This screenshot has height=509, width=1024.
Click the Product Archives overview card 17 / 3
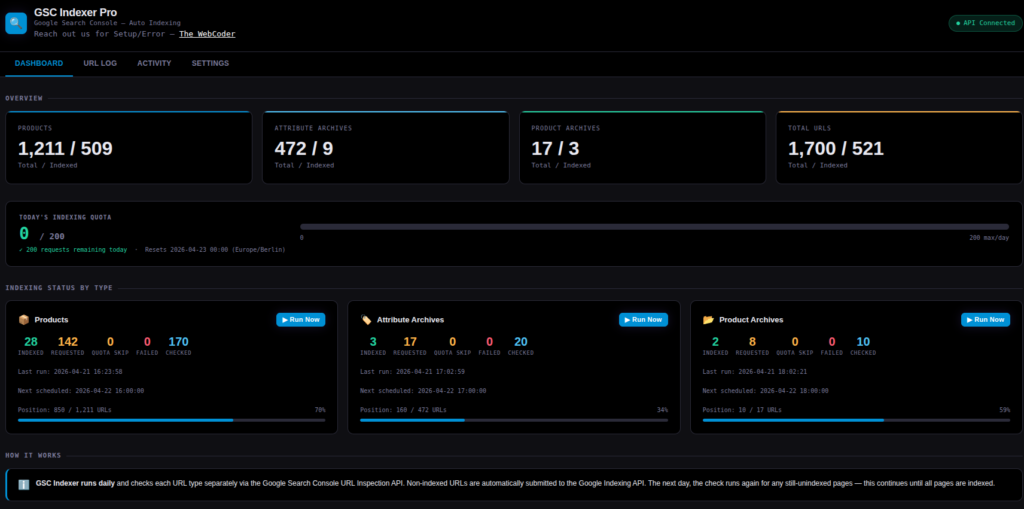pos(642,147)
